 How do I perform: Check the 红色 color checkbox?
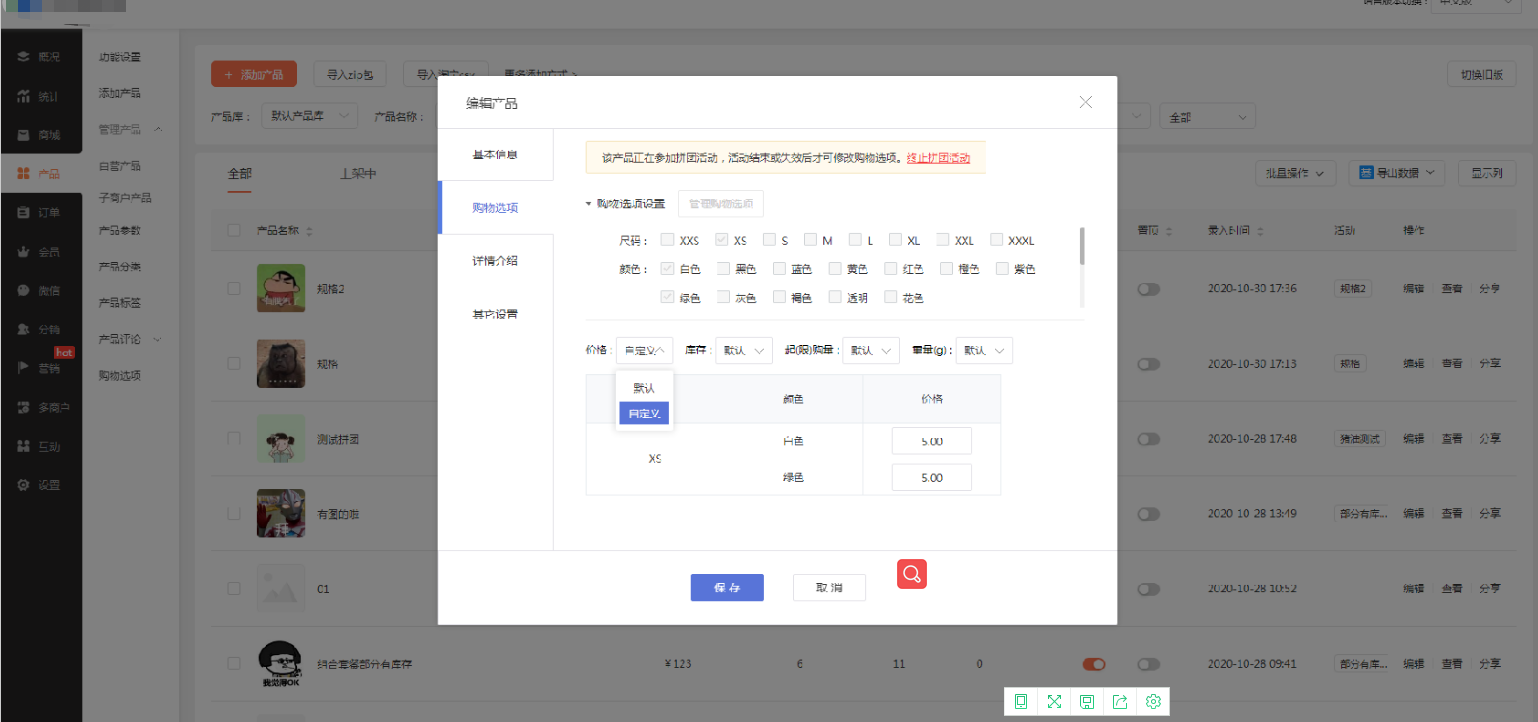point(891,269)
